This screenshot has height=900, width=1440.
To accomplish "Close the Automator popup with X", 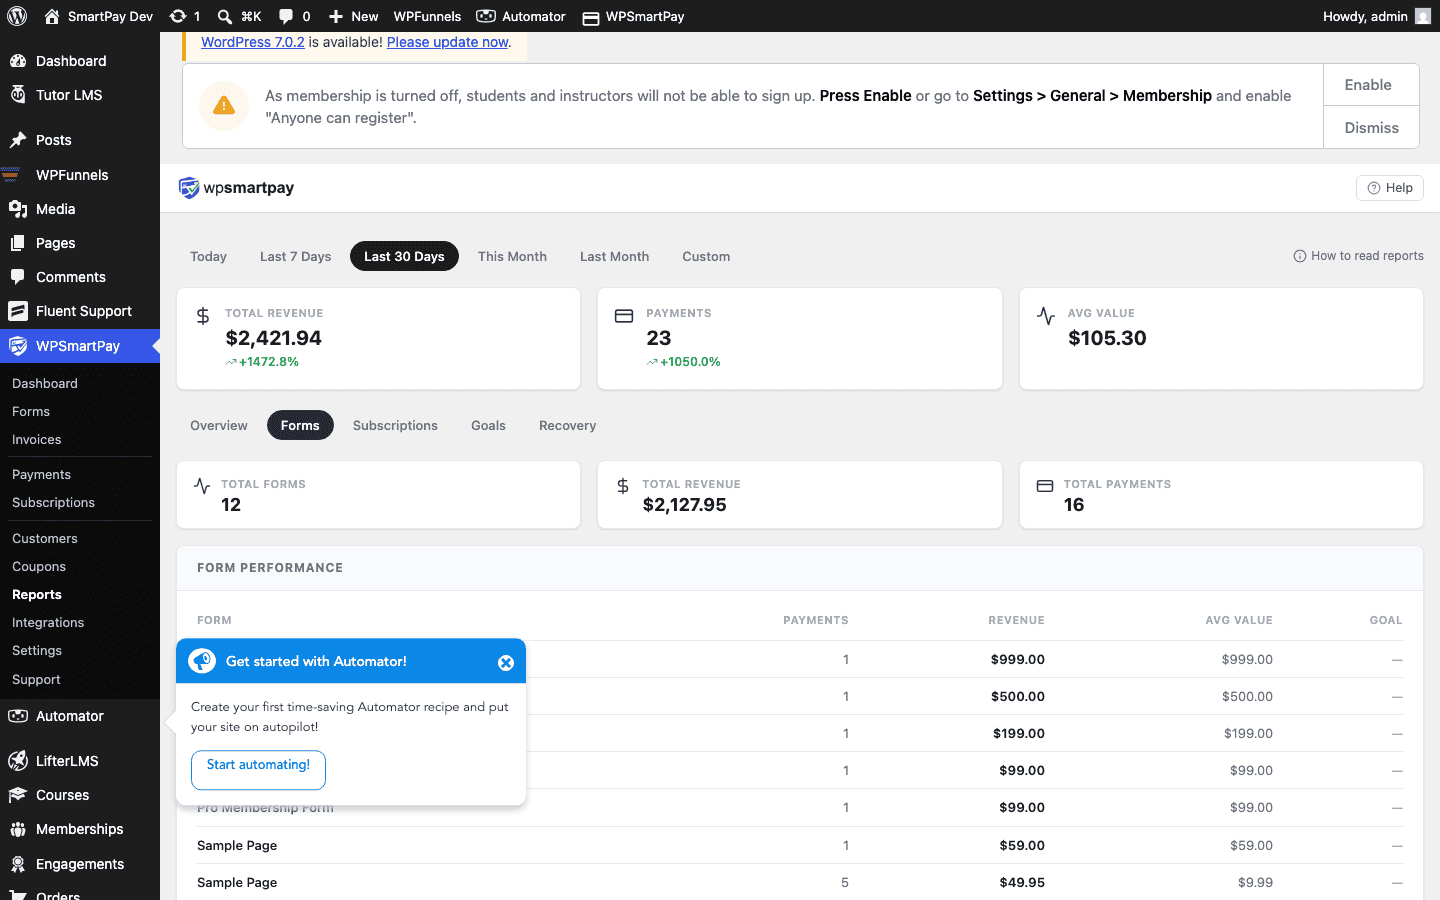I will point(506,663).
